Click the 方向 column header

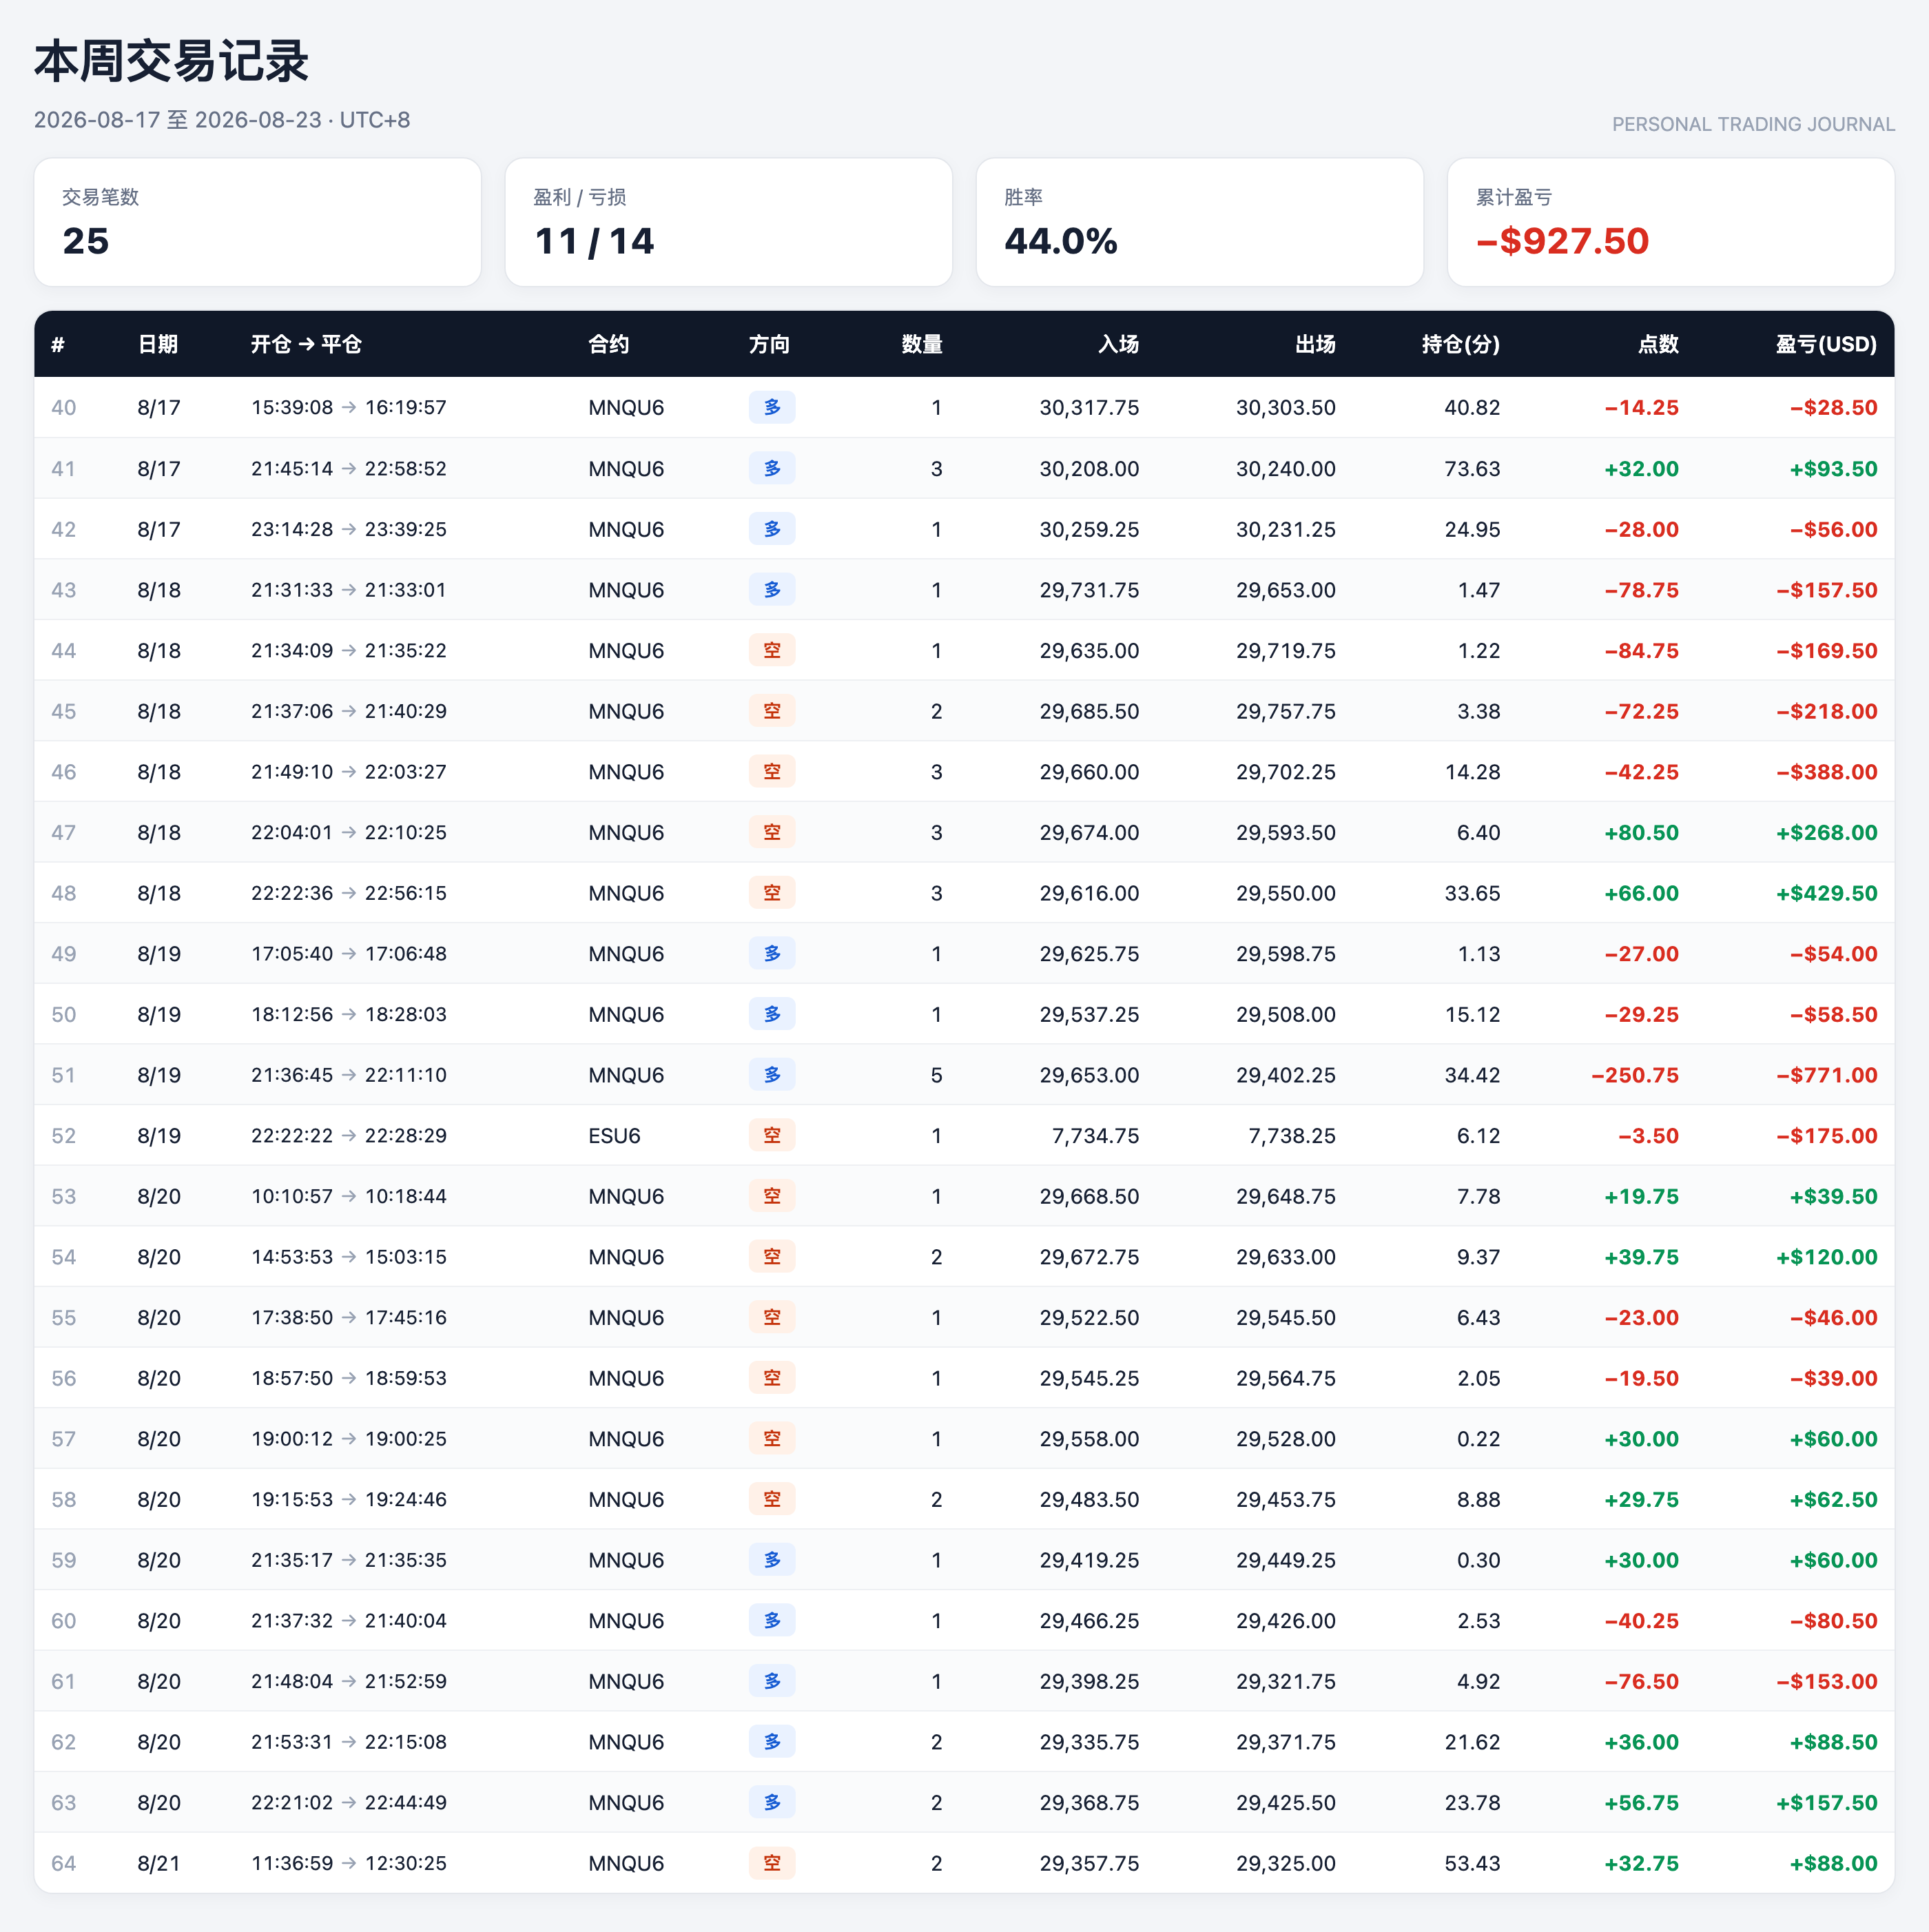[769, 344]
